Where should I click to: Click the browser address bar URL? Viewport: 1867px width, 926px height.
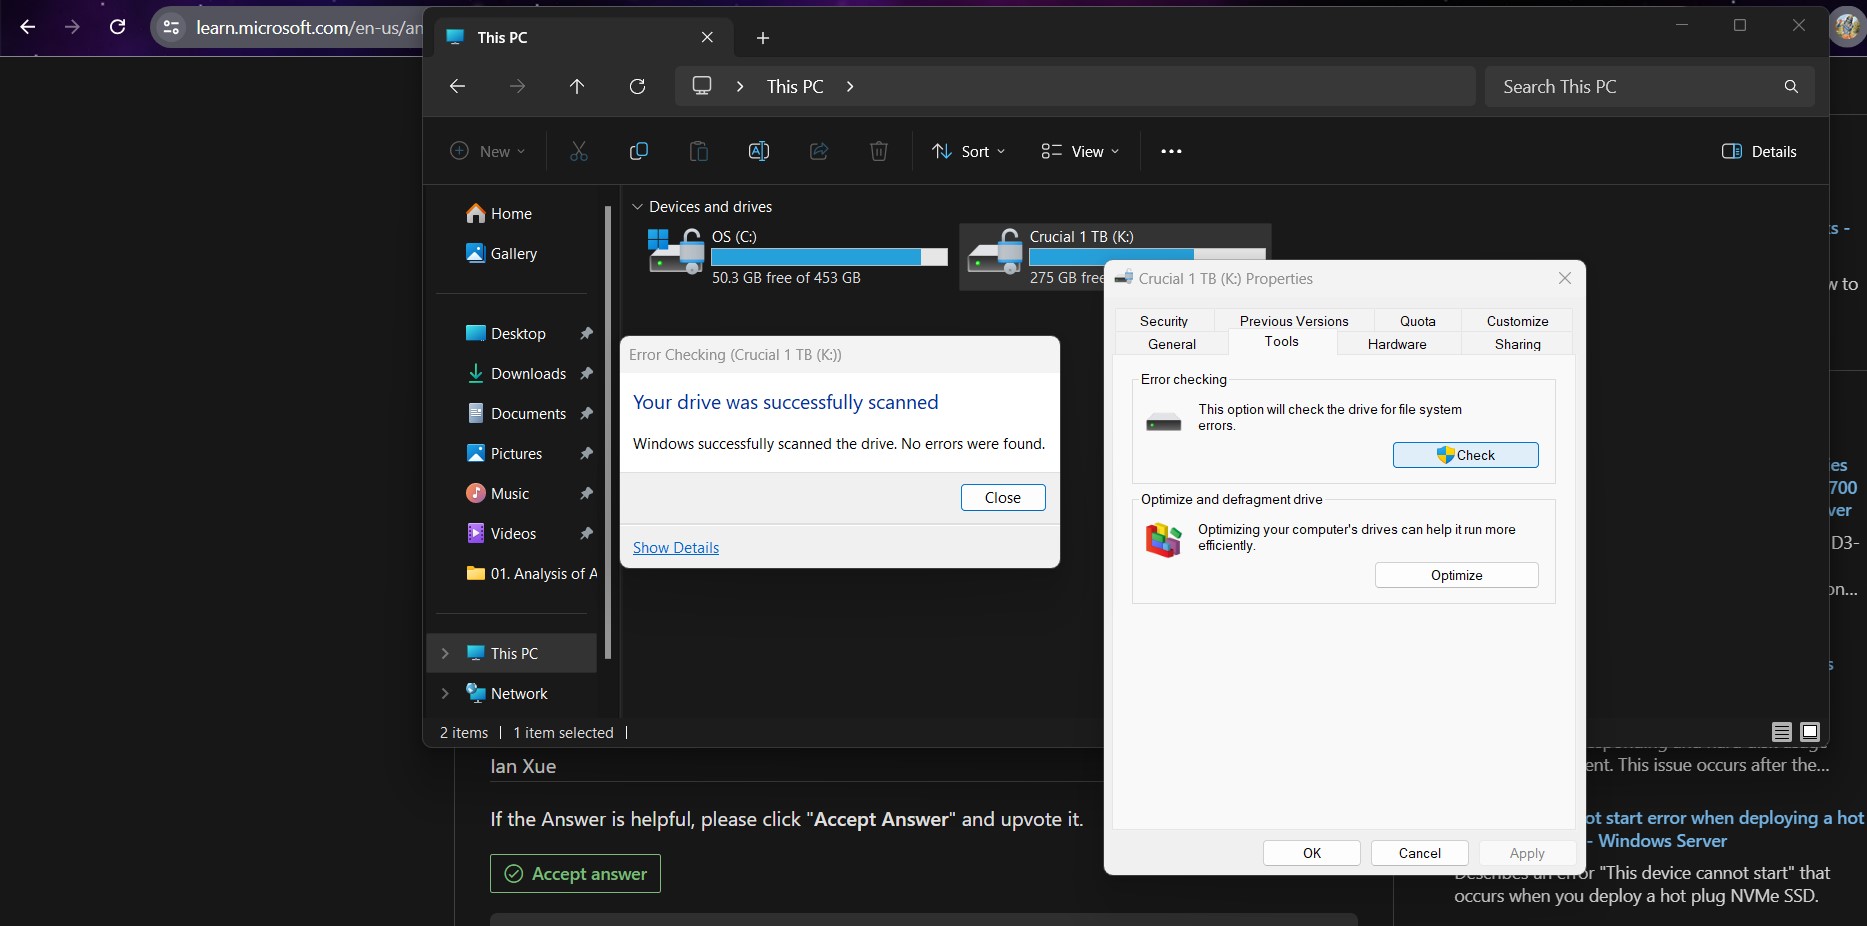(309, 27)
